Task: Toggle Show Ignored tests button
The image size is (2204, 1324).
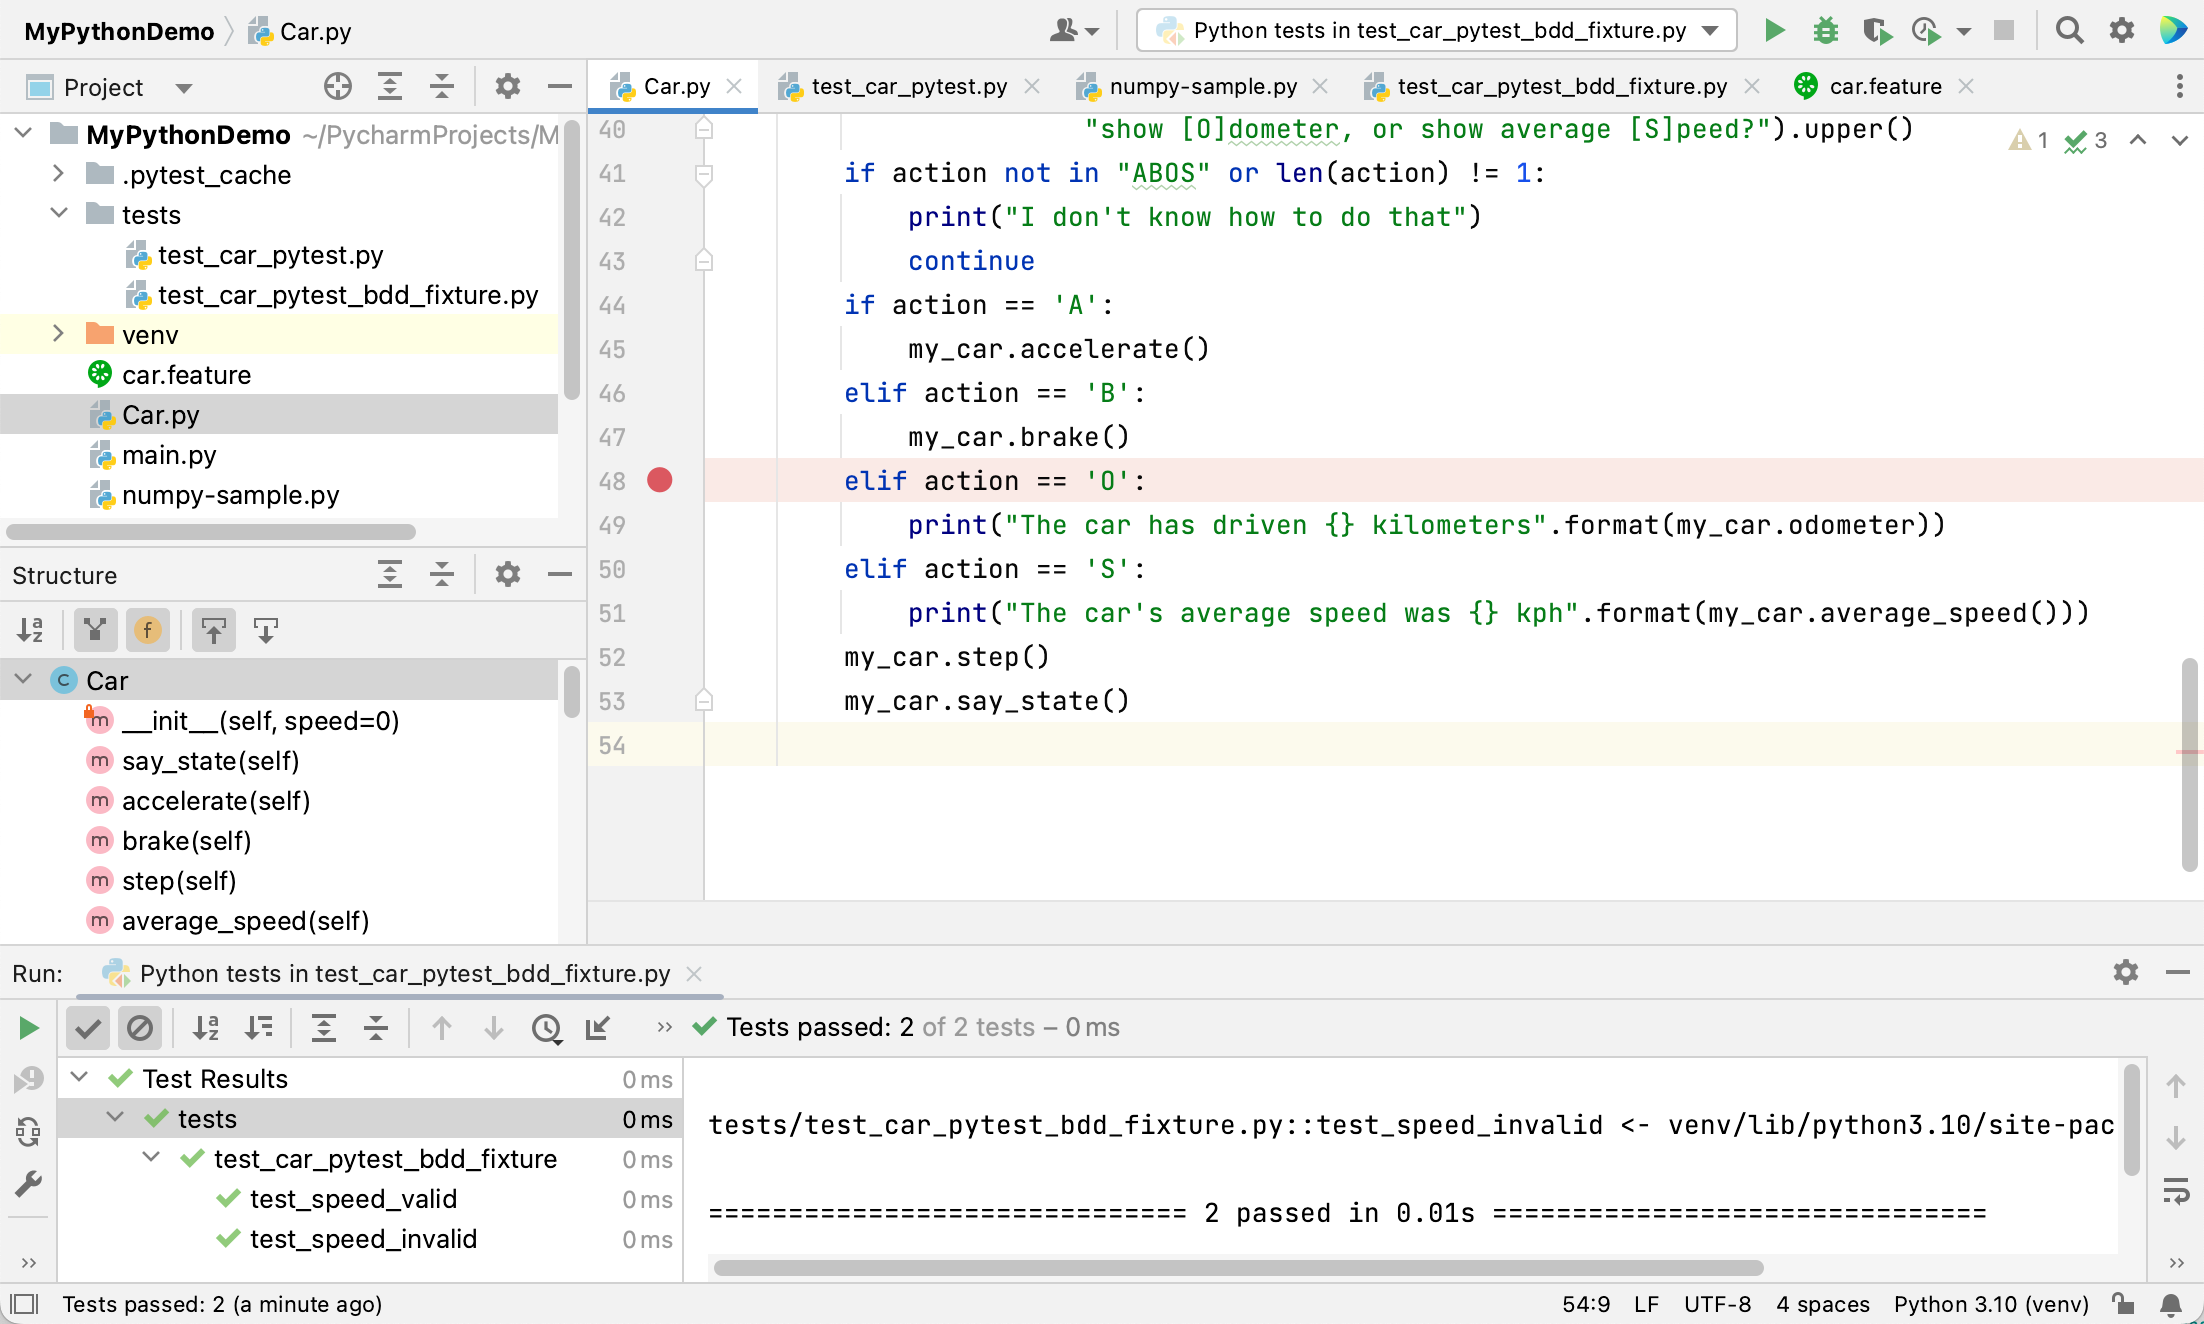Action: point(140,1028)
